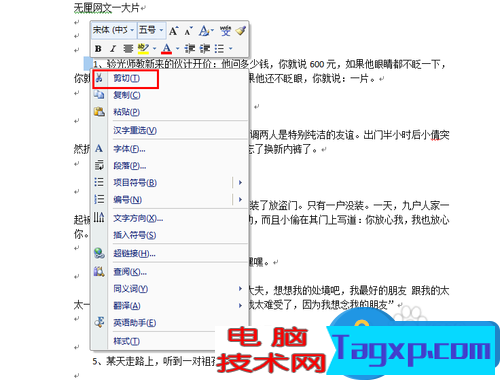This screenshot has height=380, width=500.
Task: Open the 字体(F)... dialog entry
Action: point(170,149)
